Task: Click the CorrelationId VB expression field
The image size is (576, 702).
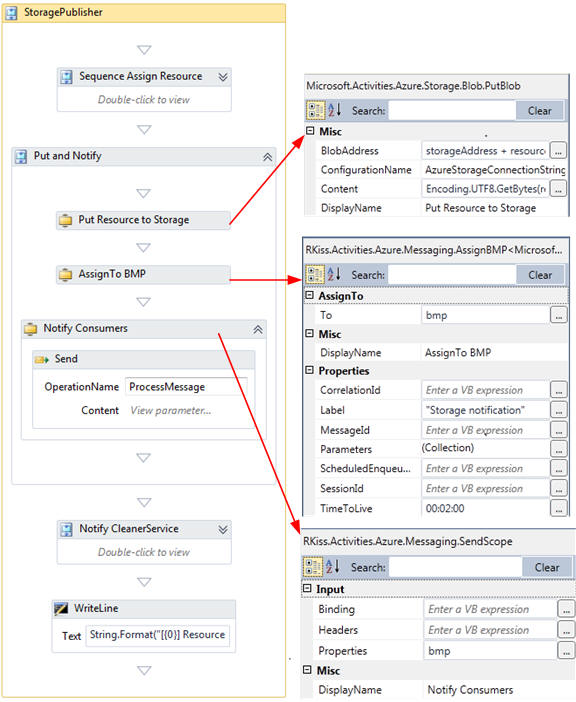Action: pyautogui.click(x=485, y=390)
